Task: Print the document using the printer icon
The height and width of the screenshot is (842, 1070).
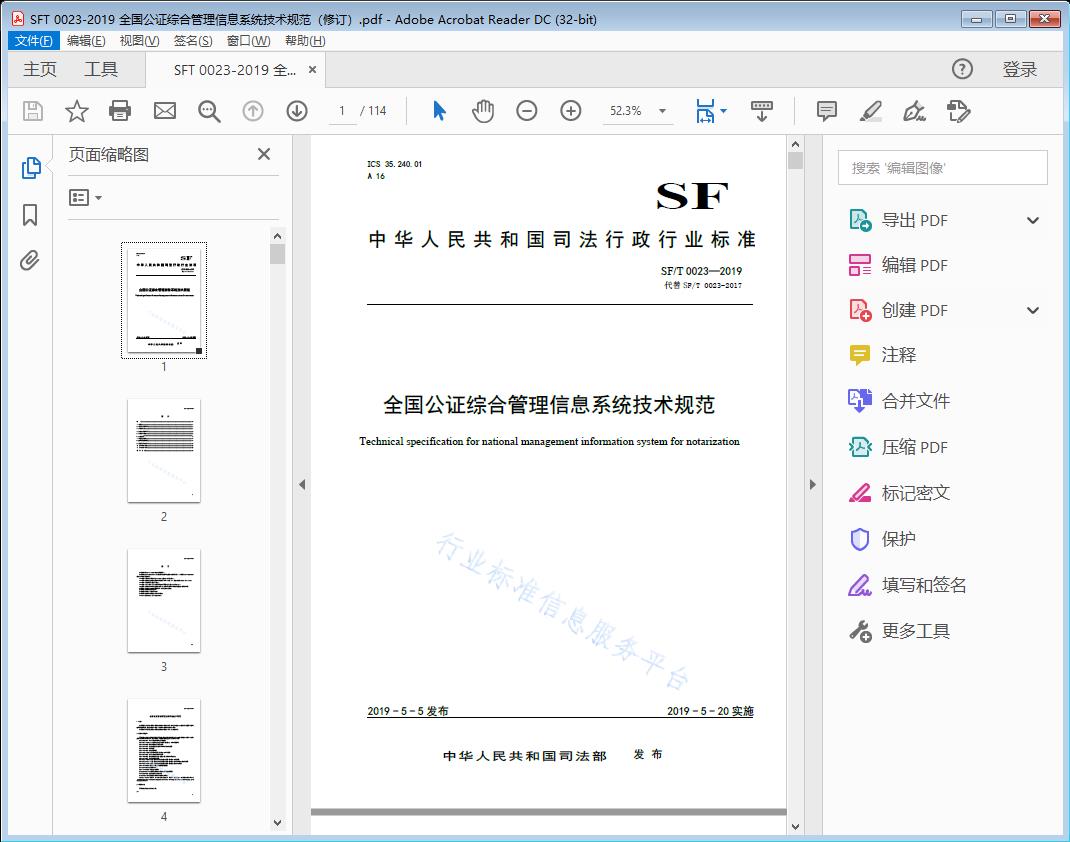Action: (120, 111)
